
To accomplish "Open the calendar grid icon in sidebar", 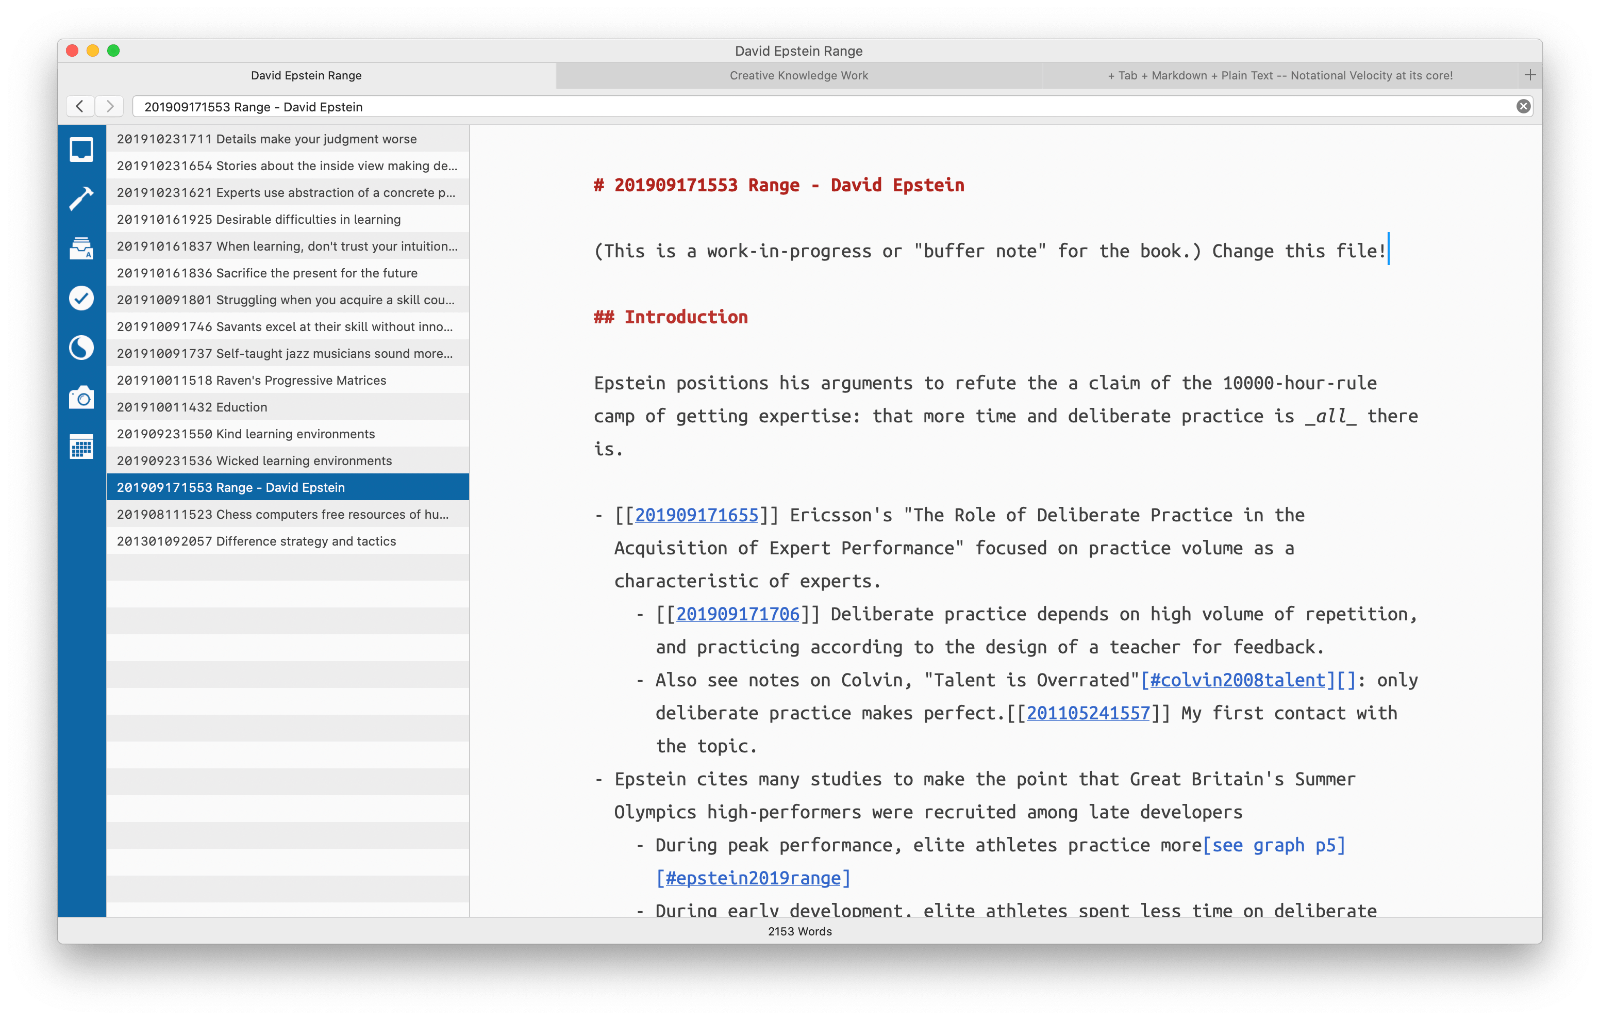I will point(82,447).
